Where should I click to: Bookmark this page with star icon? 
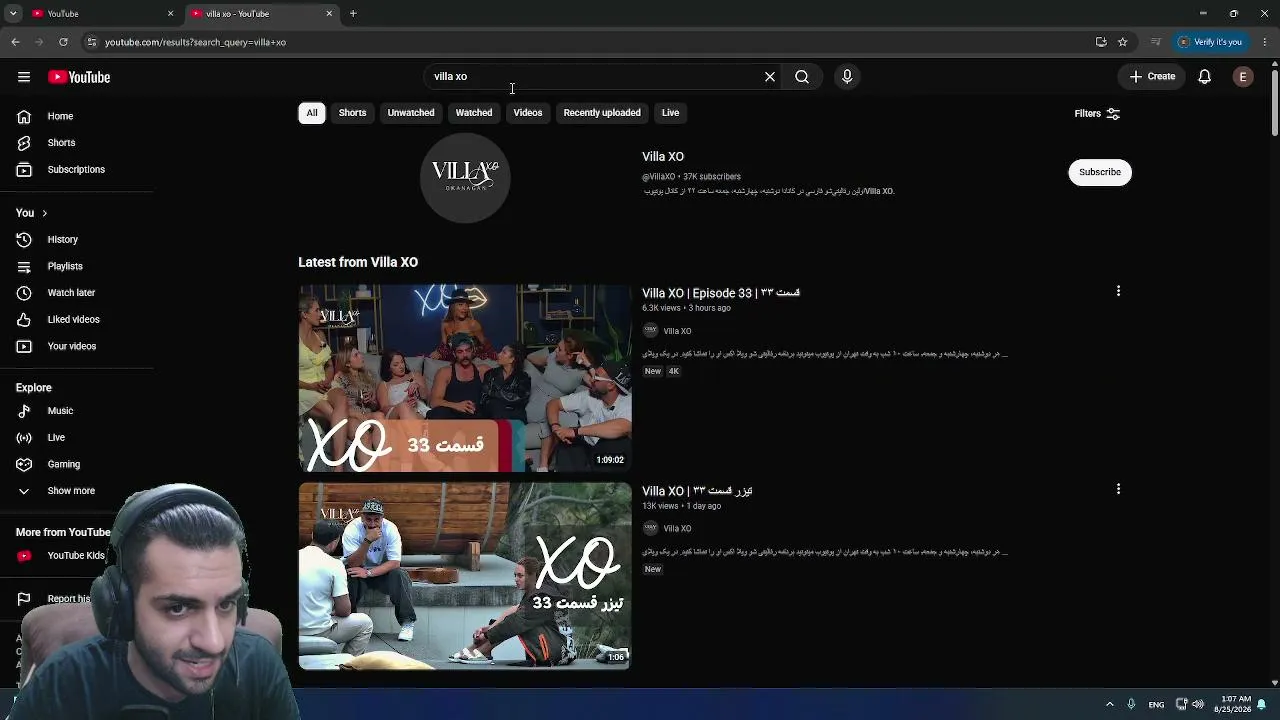coord(1123,42)
